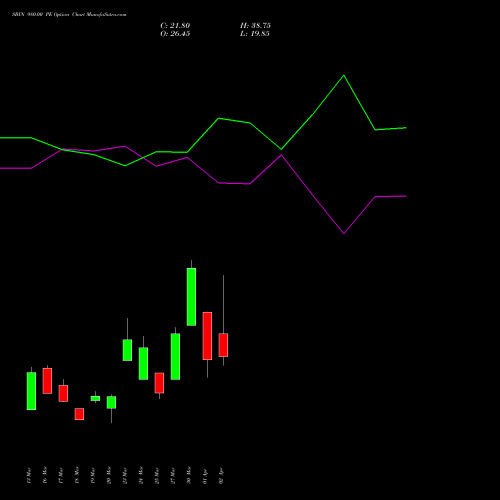Select the 13 Mar date label
This screenshot has height=500, width=500.
pos(29,475)
